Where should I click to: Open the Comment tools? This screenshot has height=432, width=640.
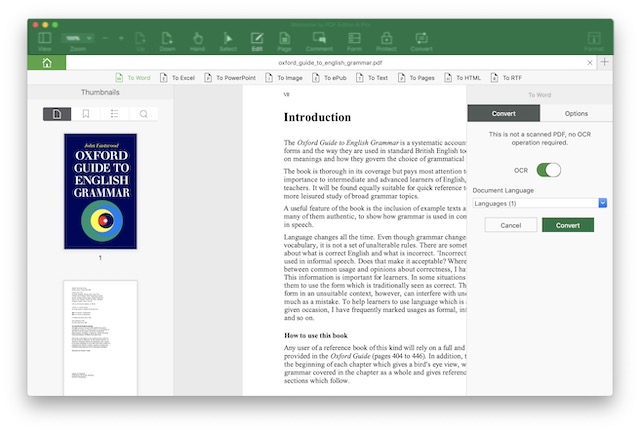[319, 41]
